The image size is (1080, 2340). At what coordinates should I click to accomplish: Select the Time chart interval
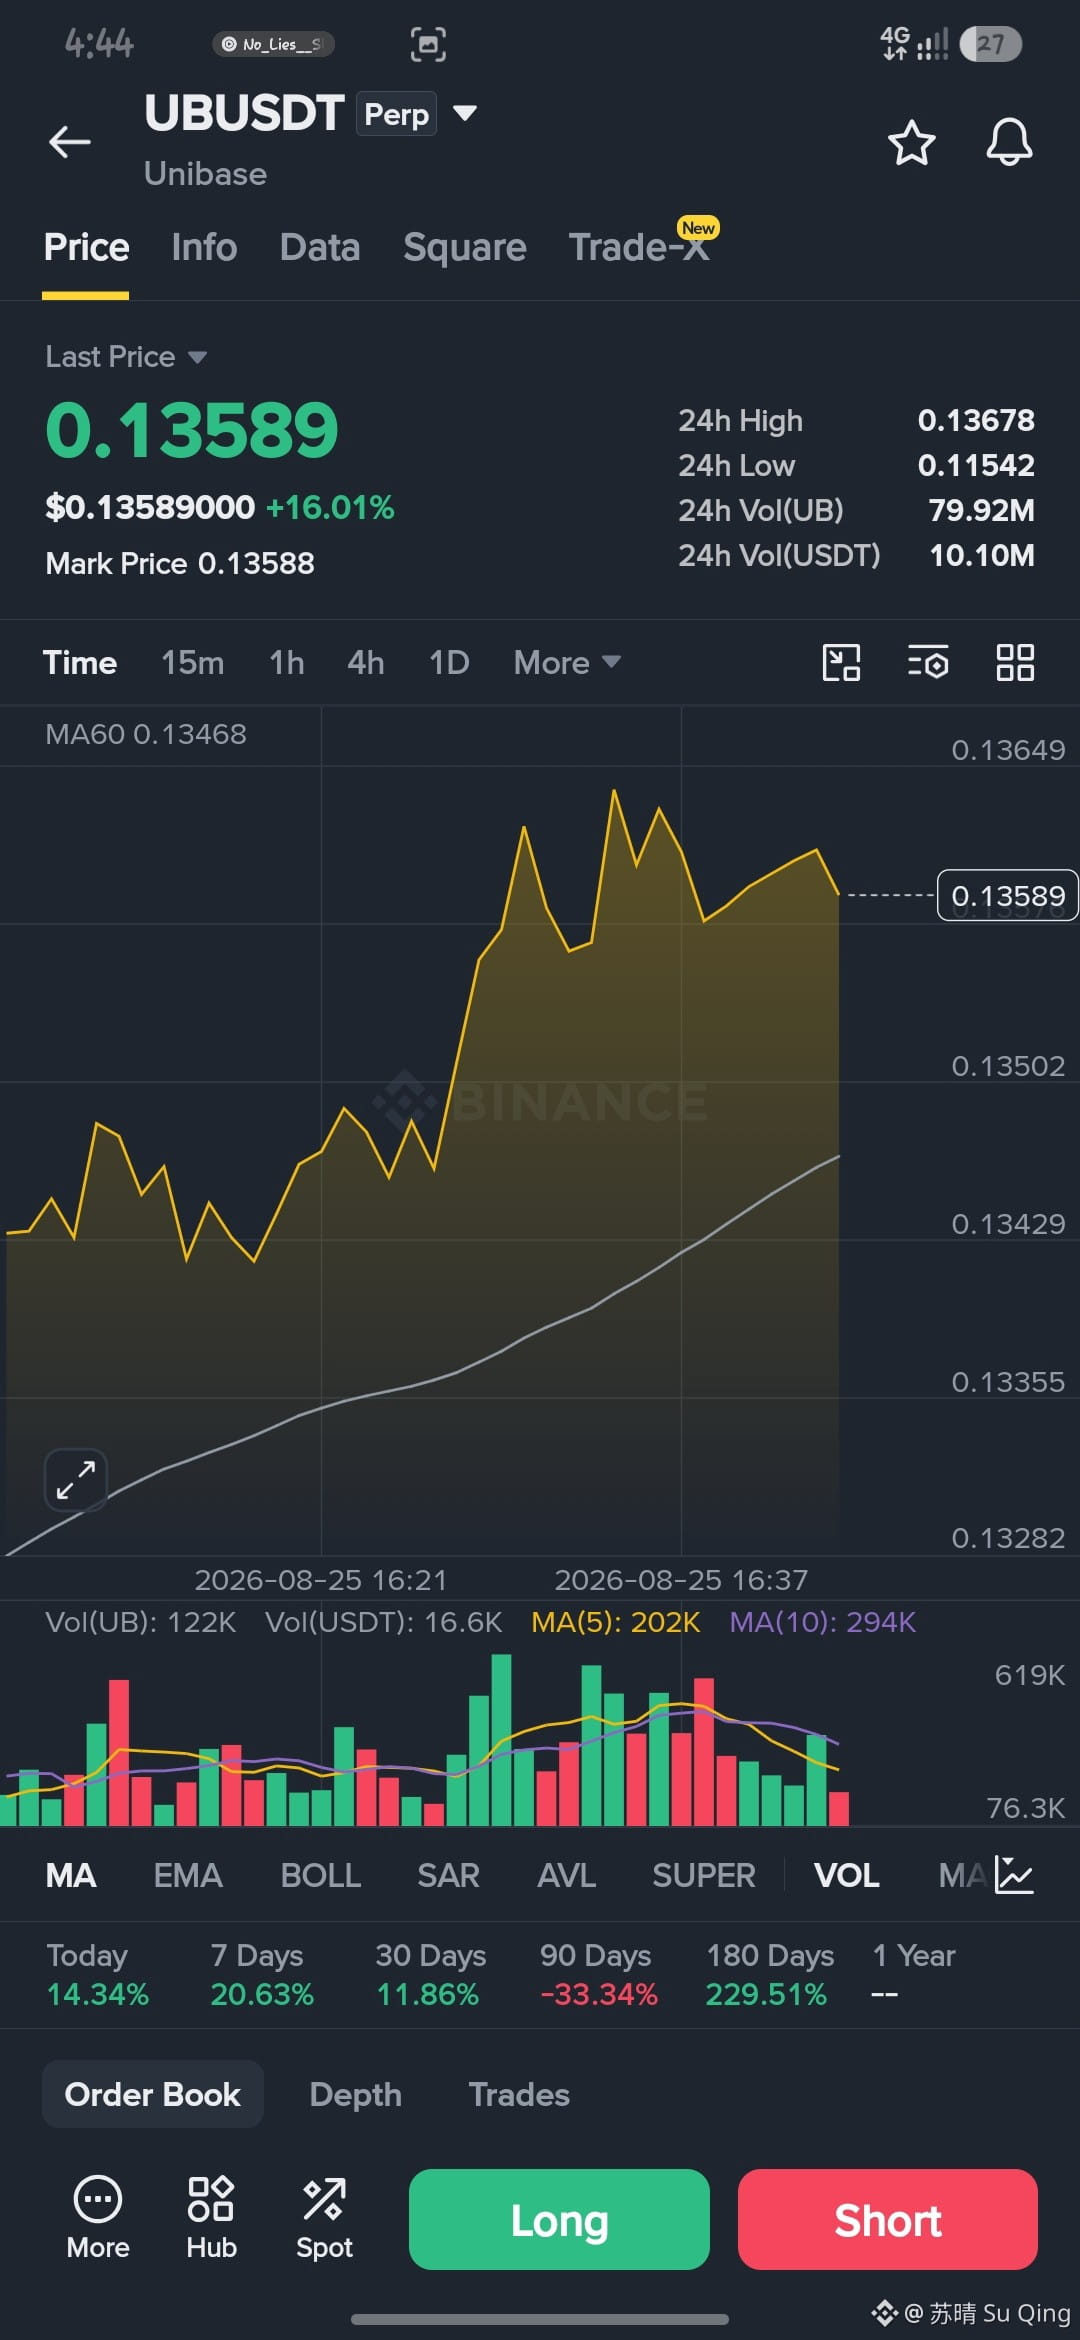pyautogui.click(x=80, y=663)
